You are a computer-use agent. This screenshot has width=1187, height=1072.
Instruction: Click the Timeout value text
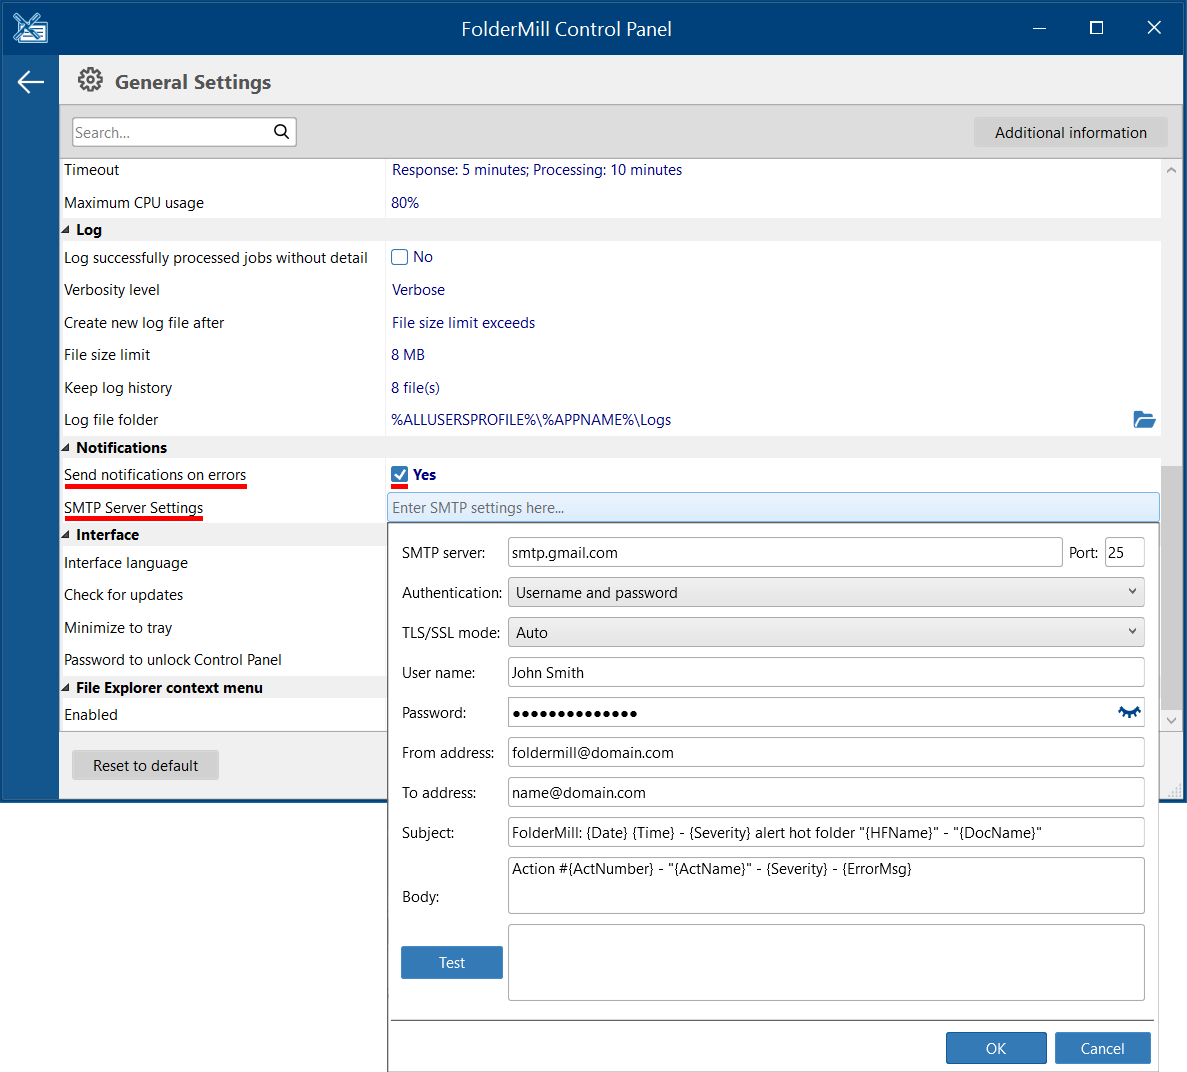pos(537,170)
